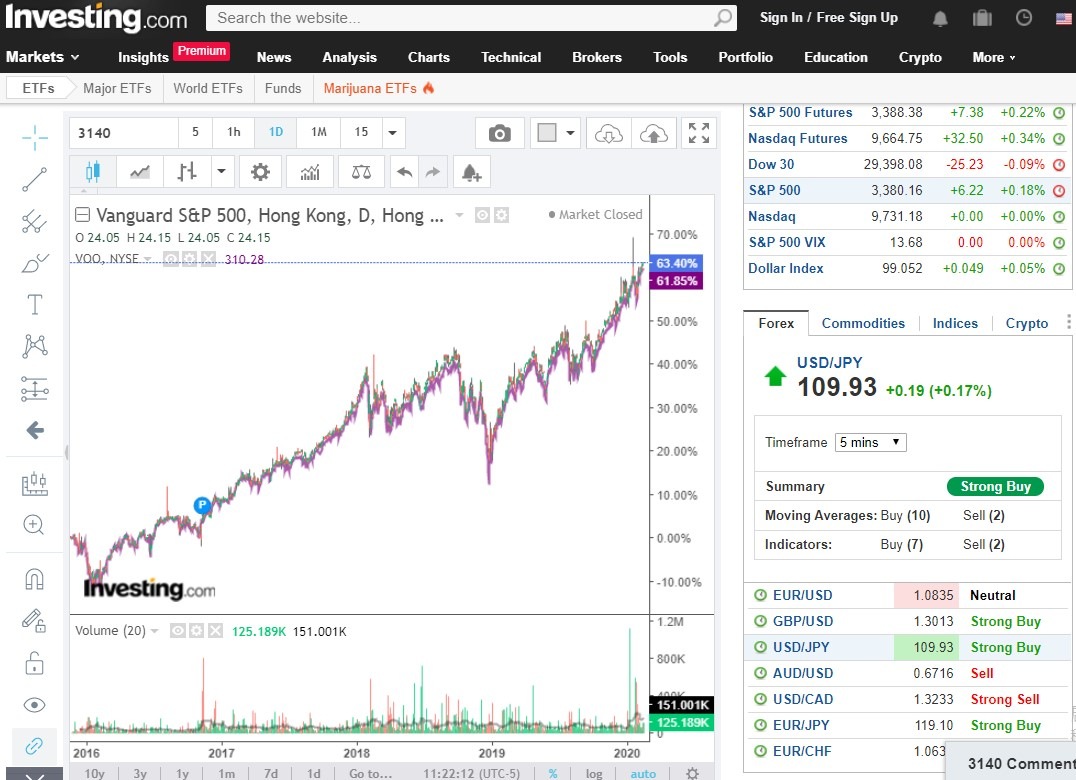Image resolution: width=1076 pixels, height=780 pixels.
Task: Expand the chart style dropdown arrow
Action: coord(222,172)
